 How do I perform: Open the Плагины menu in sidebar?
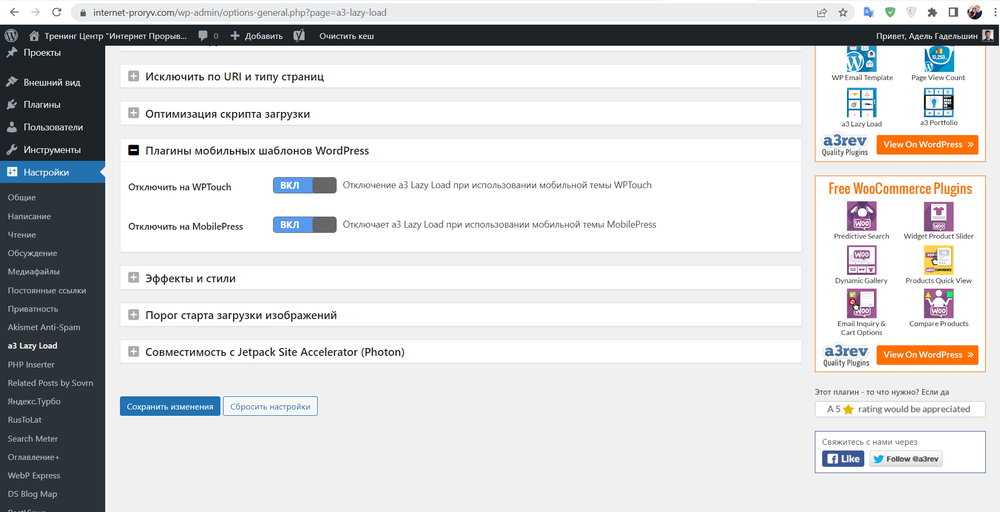click(42, 104)
